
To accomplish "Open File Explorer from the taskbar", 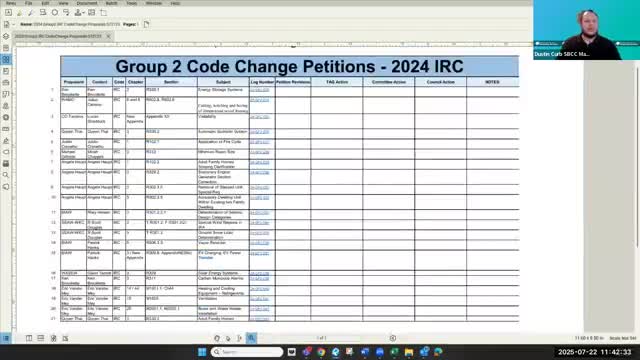I will pos(409,352).
